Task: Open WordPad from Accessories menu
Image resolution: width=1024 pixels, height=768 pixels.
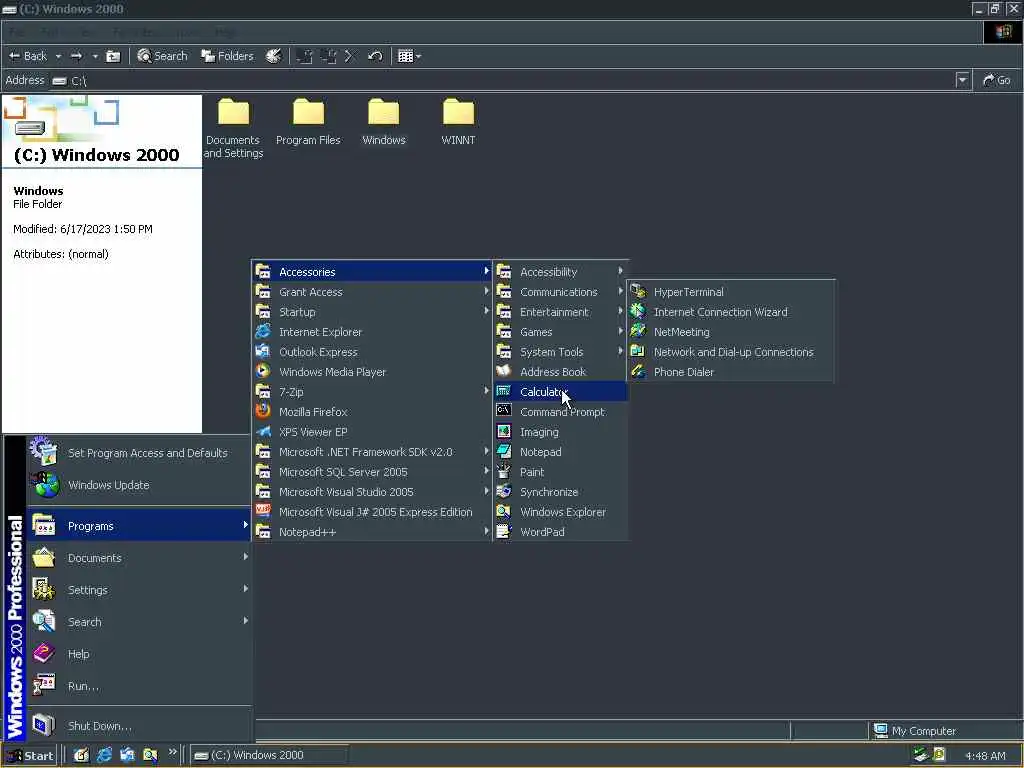Action: tap(560, 532)
